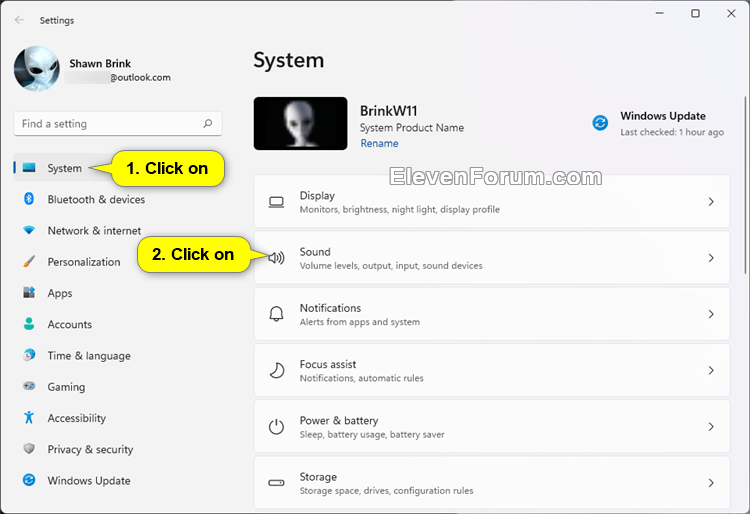Open the Notifications settings title
This screenshot has height=514, width=750.
coord(330,308)
